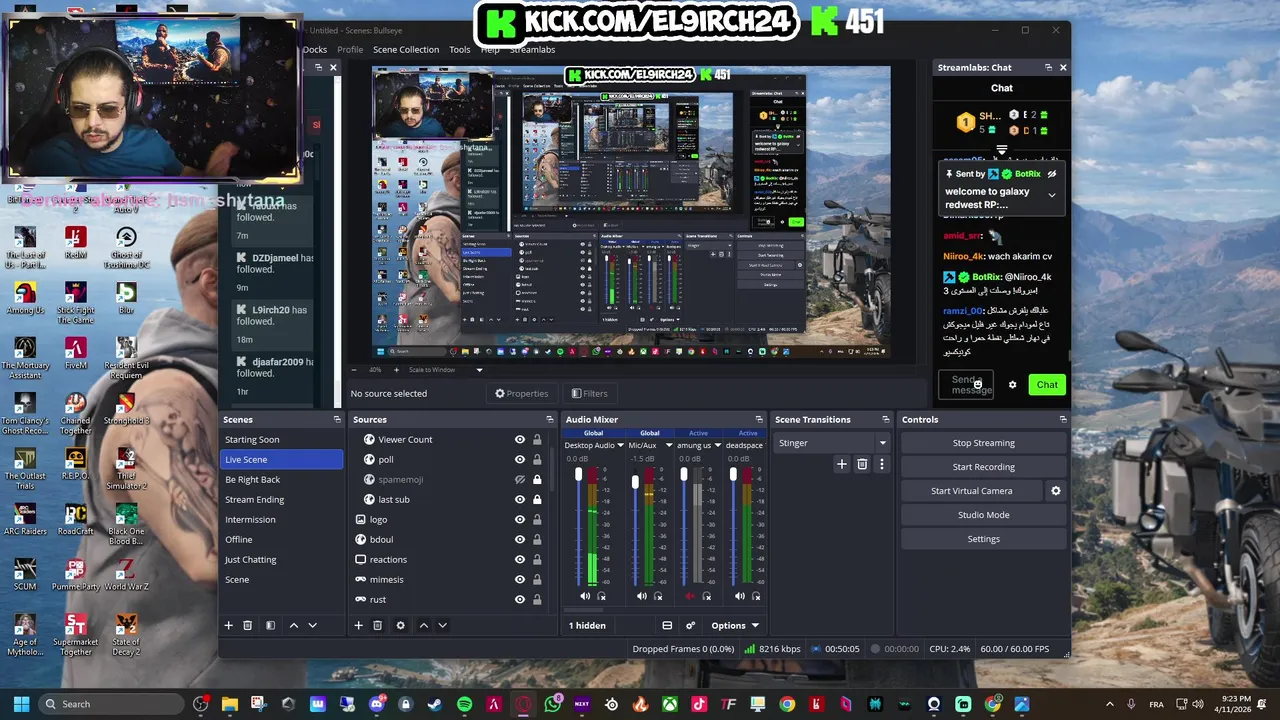Viewport: 1280px width, 720px height.
Task: Lock the mimesis source
Action: click(537, 579)
